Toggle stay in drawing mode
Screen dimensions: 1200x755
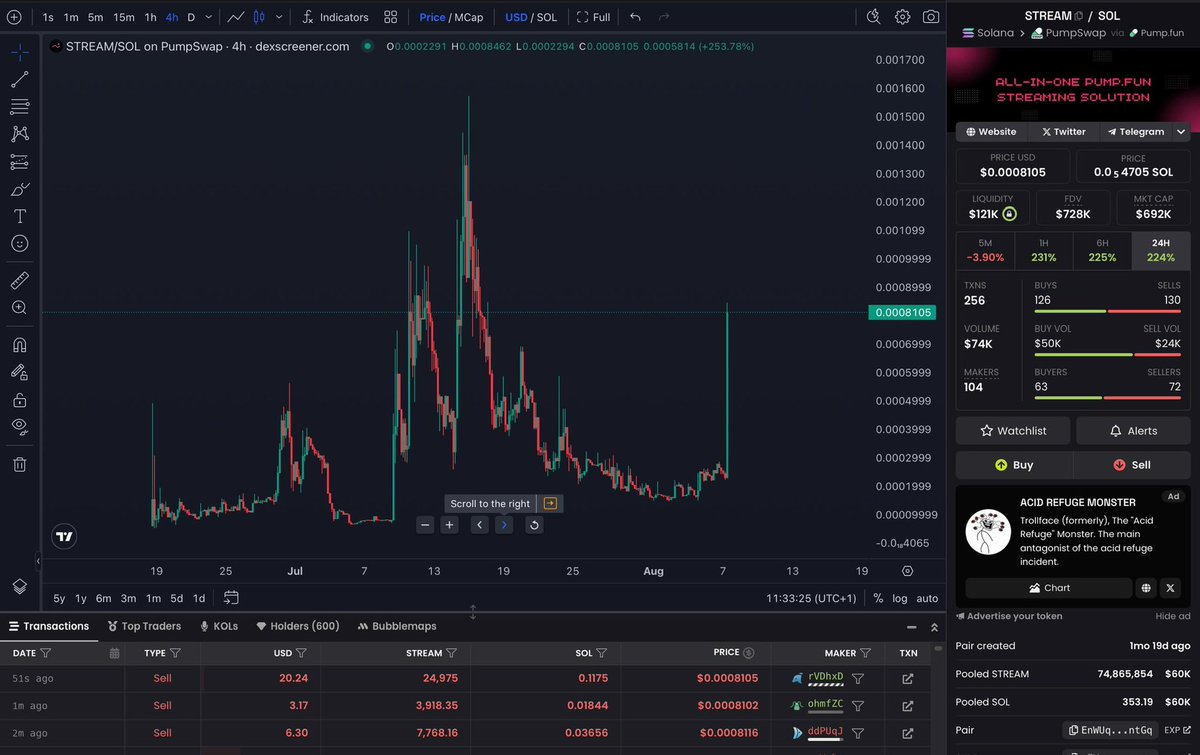(x=20, y=372)
